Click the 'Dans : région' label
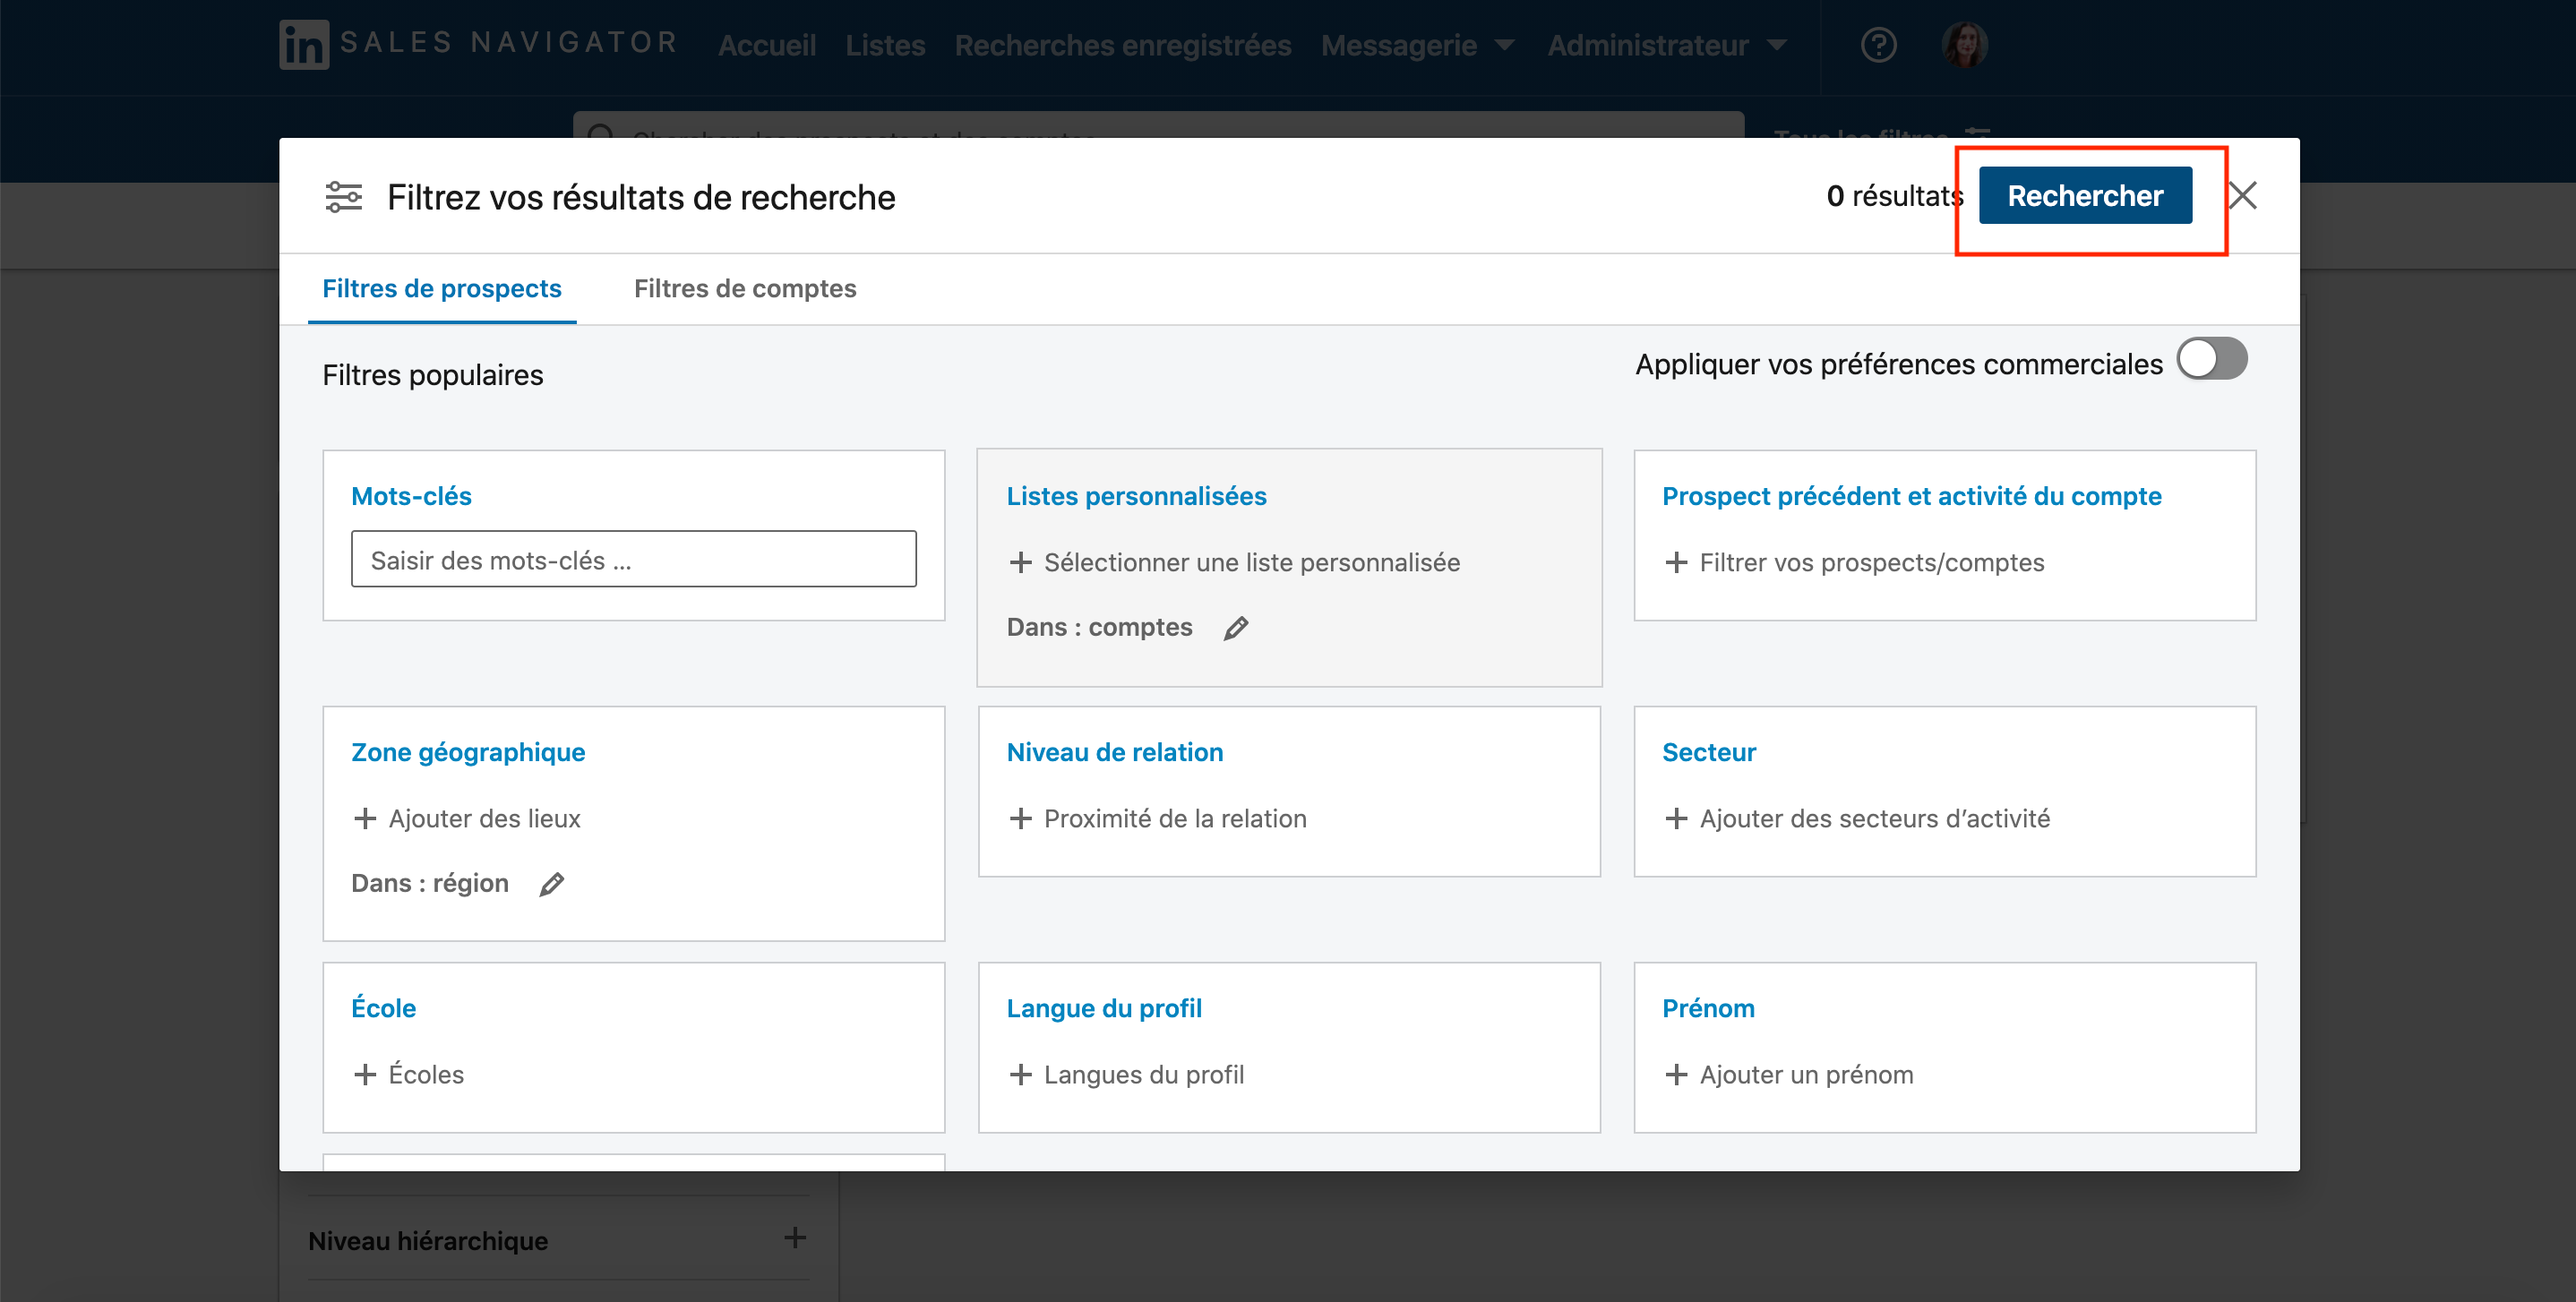 click(x=430, y=883)
